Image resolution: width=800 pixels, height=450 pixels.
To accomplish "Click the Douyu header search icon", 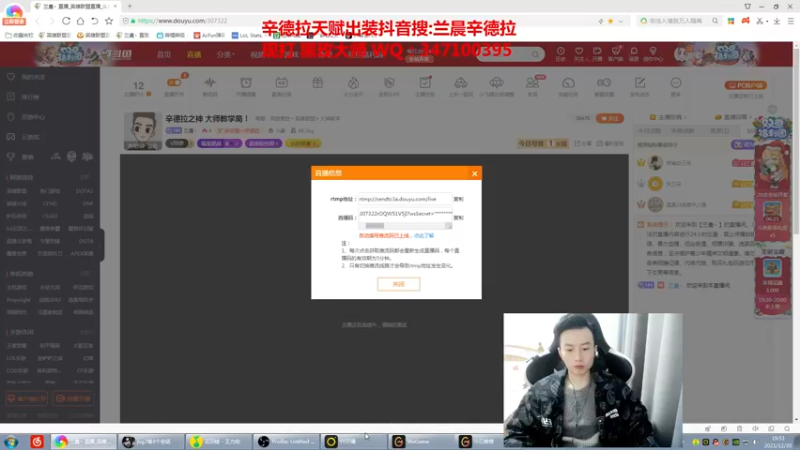I will point(535,54).
